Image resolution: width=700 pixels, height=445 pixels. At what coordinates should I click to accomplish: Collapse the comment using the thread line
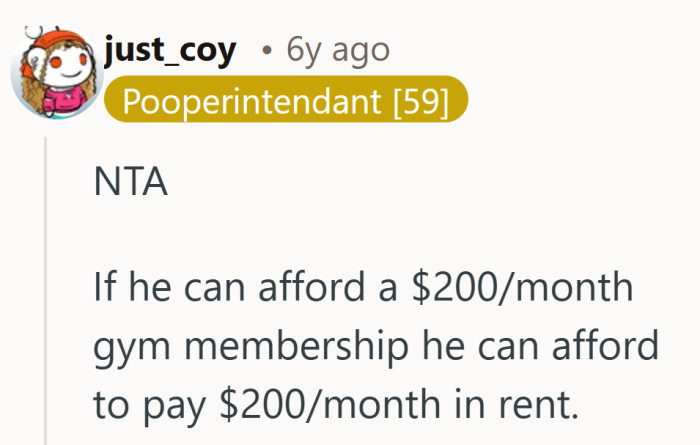coord(47,290)
